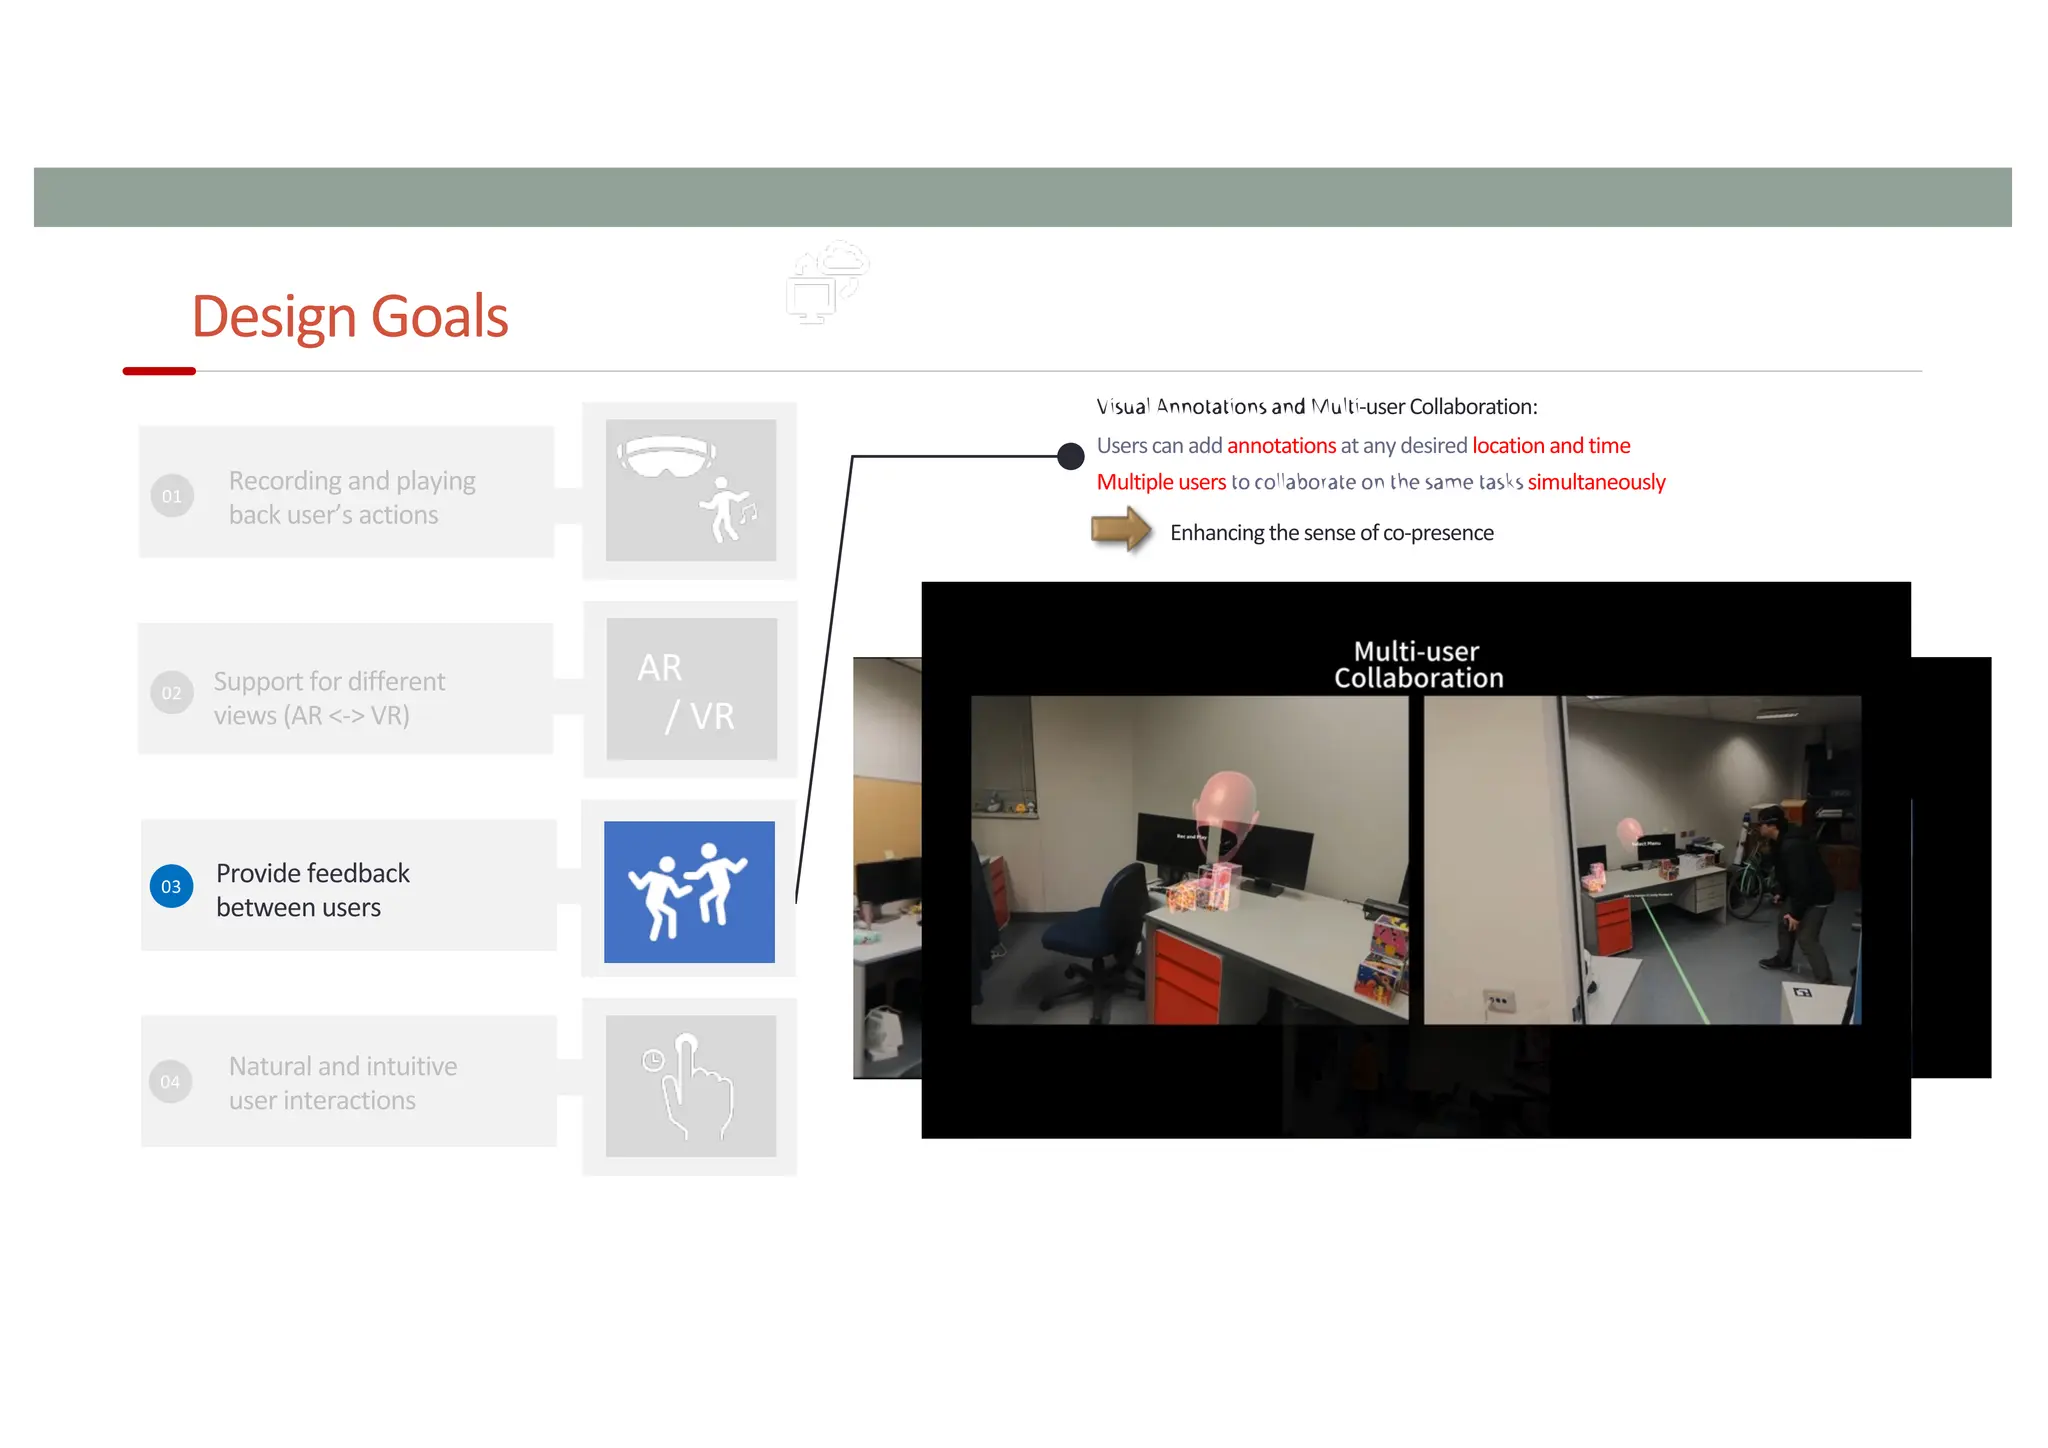
Task: Click 'Visual Annotations and Multi-user Collaboration:' heading
Action: 1317,406
